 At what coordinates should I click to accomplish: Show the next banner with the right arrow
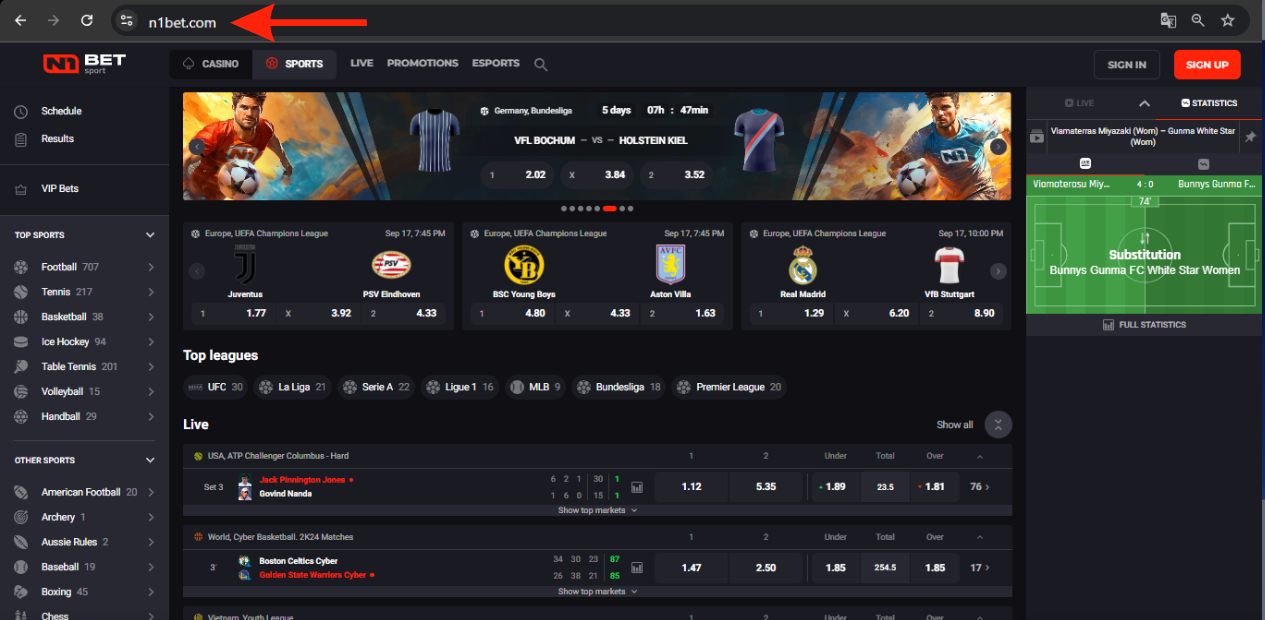pyautogui.click(x=998, y=147)
